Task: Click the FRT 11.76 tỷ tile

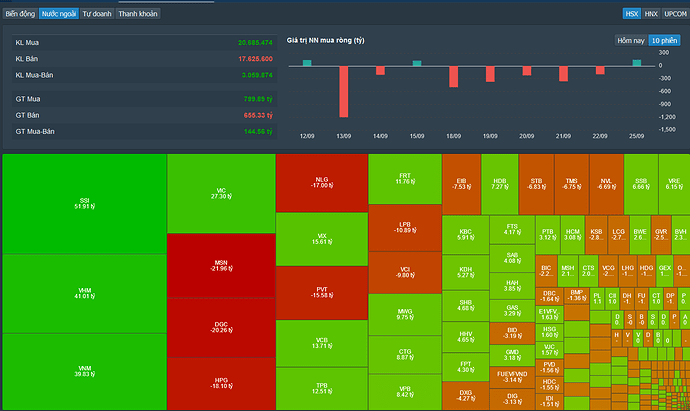Action: click(x=405, y=179)
